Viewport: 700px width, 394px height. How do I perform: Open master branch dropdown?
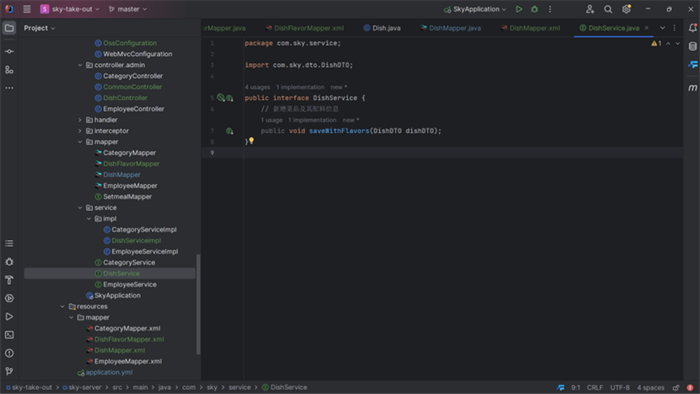(x=128, y=9)
